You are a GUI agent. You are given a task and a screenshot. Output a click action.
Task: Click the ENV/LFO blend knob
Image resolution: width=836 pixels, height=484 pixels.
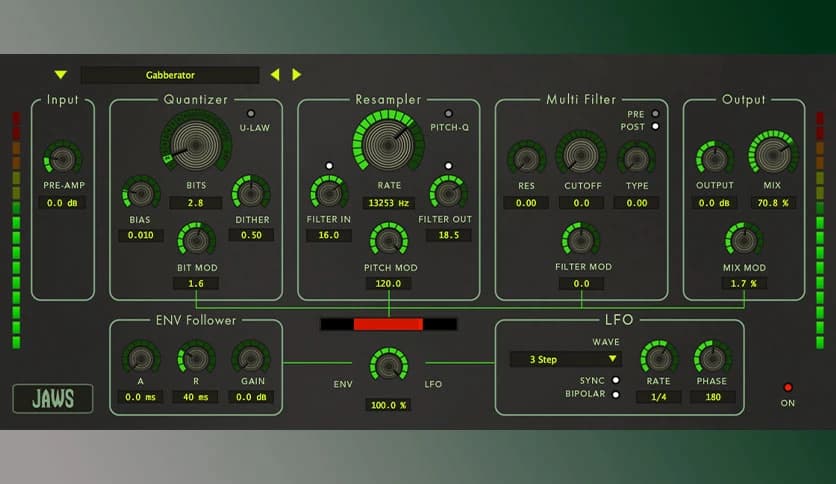(x=389, y=366)
